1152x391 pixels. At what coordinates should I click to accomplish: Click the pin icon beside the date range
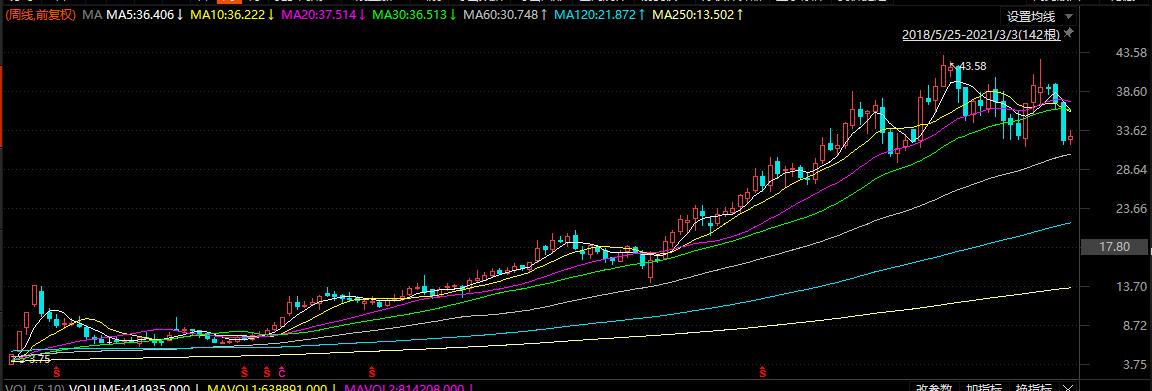pyautogui.click(x=1069, y=34)
